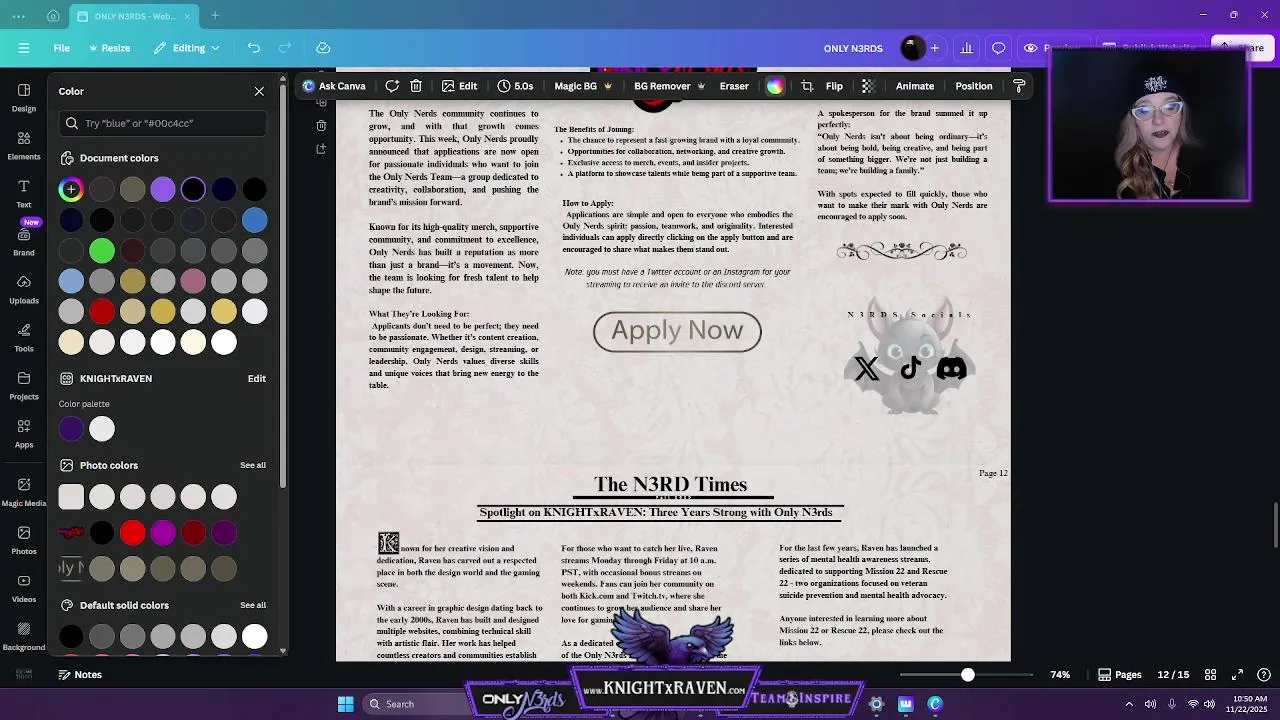Open the Tools panel
1280x720 pixels.
(x=24, y=337)
